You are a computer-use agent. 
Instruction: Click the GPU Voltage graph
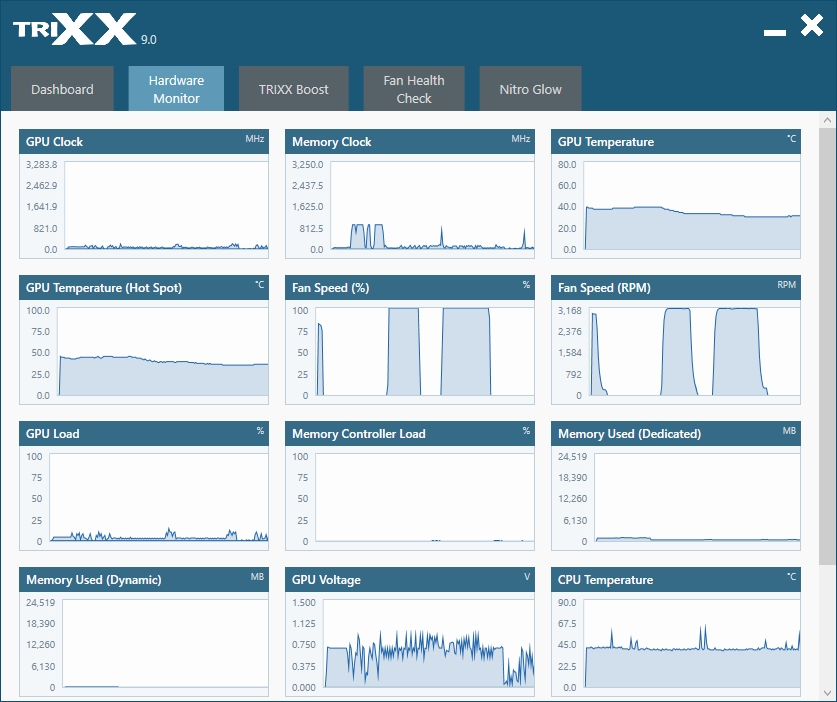[429, 643]
